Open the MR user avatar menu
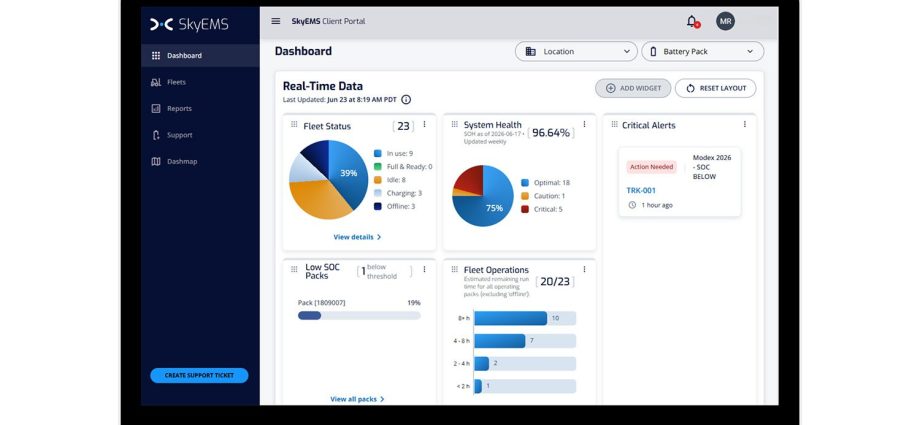 pyautogui.click(x=725, y=22)
